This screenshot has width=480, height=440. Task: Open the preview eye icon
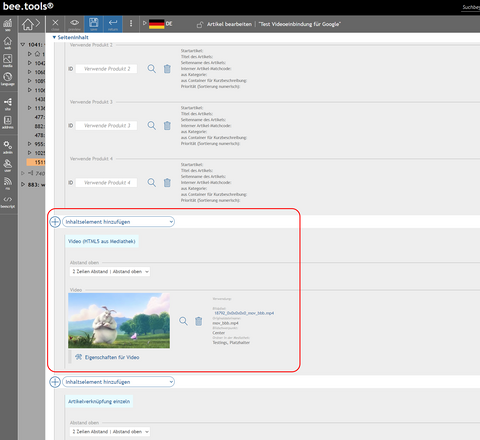click(x=74, y=24)
